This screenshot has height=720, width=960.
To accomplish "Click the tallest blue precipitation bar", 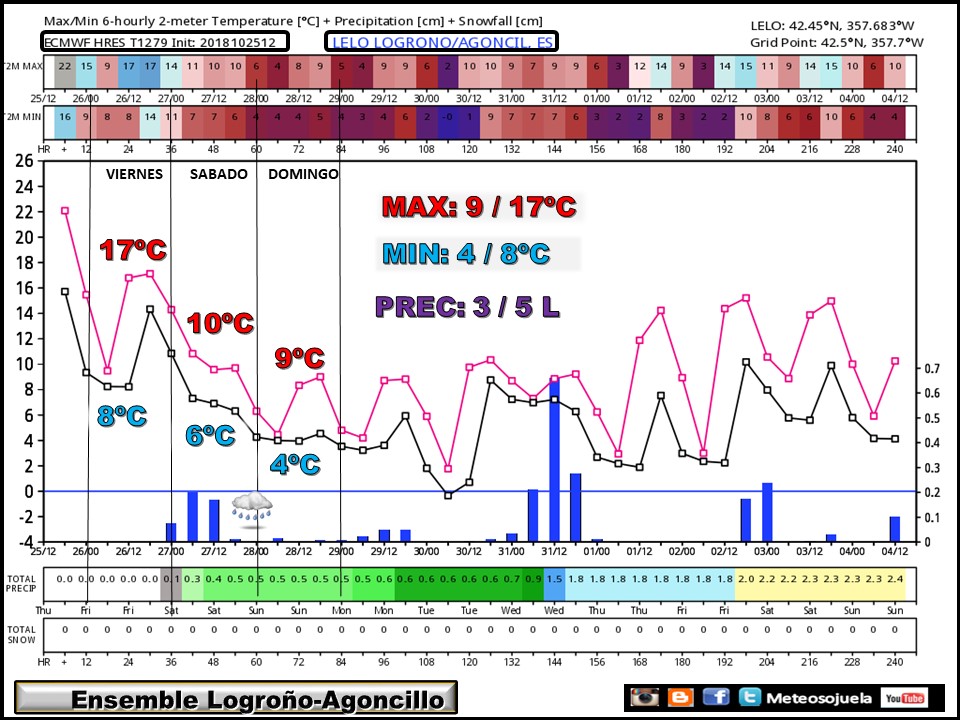I will tap(554, 461).
